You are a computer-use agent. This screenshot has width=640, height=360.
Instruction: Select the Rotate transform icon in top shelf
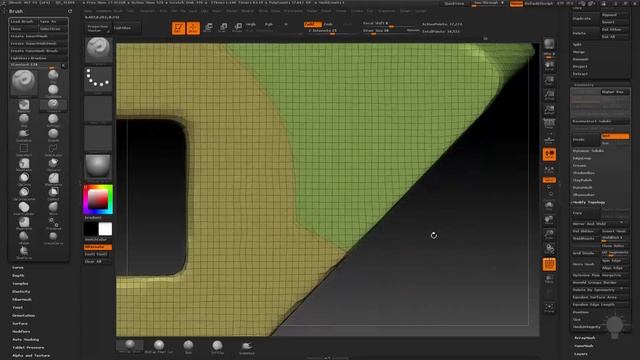coord(238,28)
